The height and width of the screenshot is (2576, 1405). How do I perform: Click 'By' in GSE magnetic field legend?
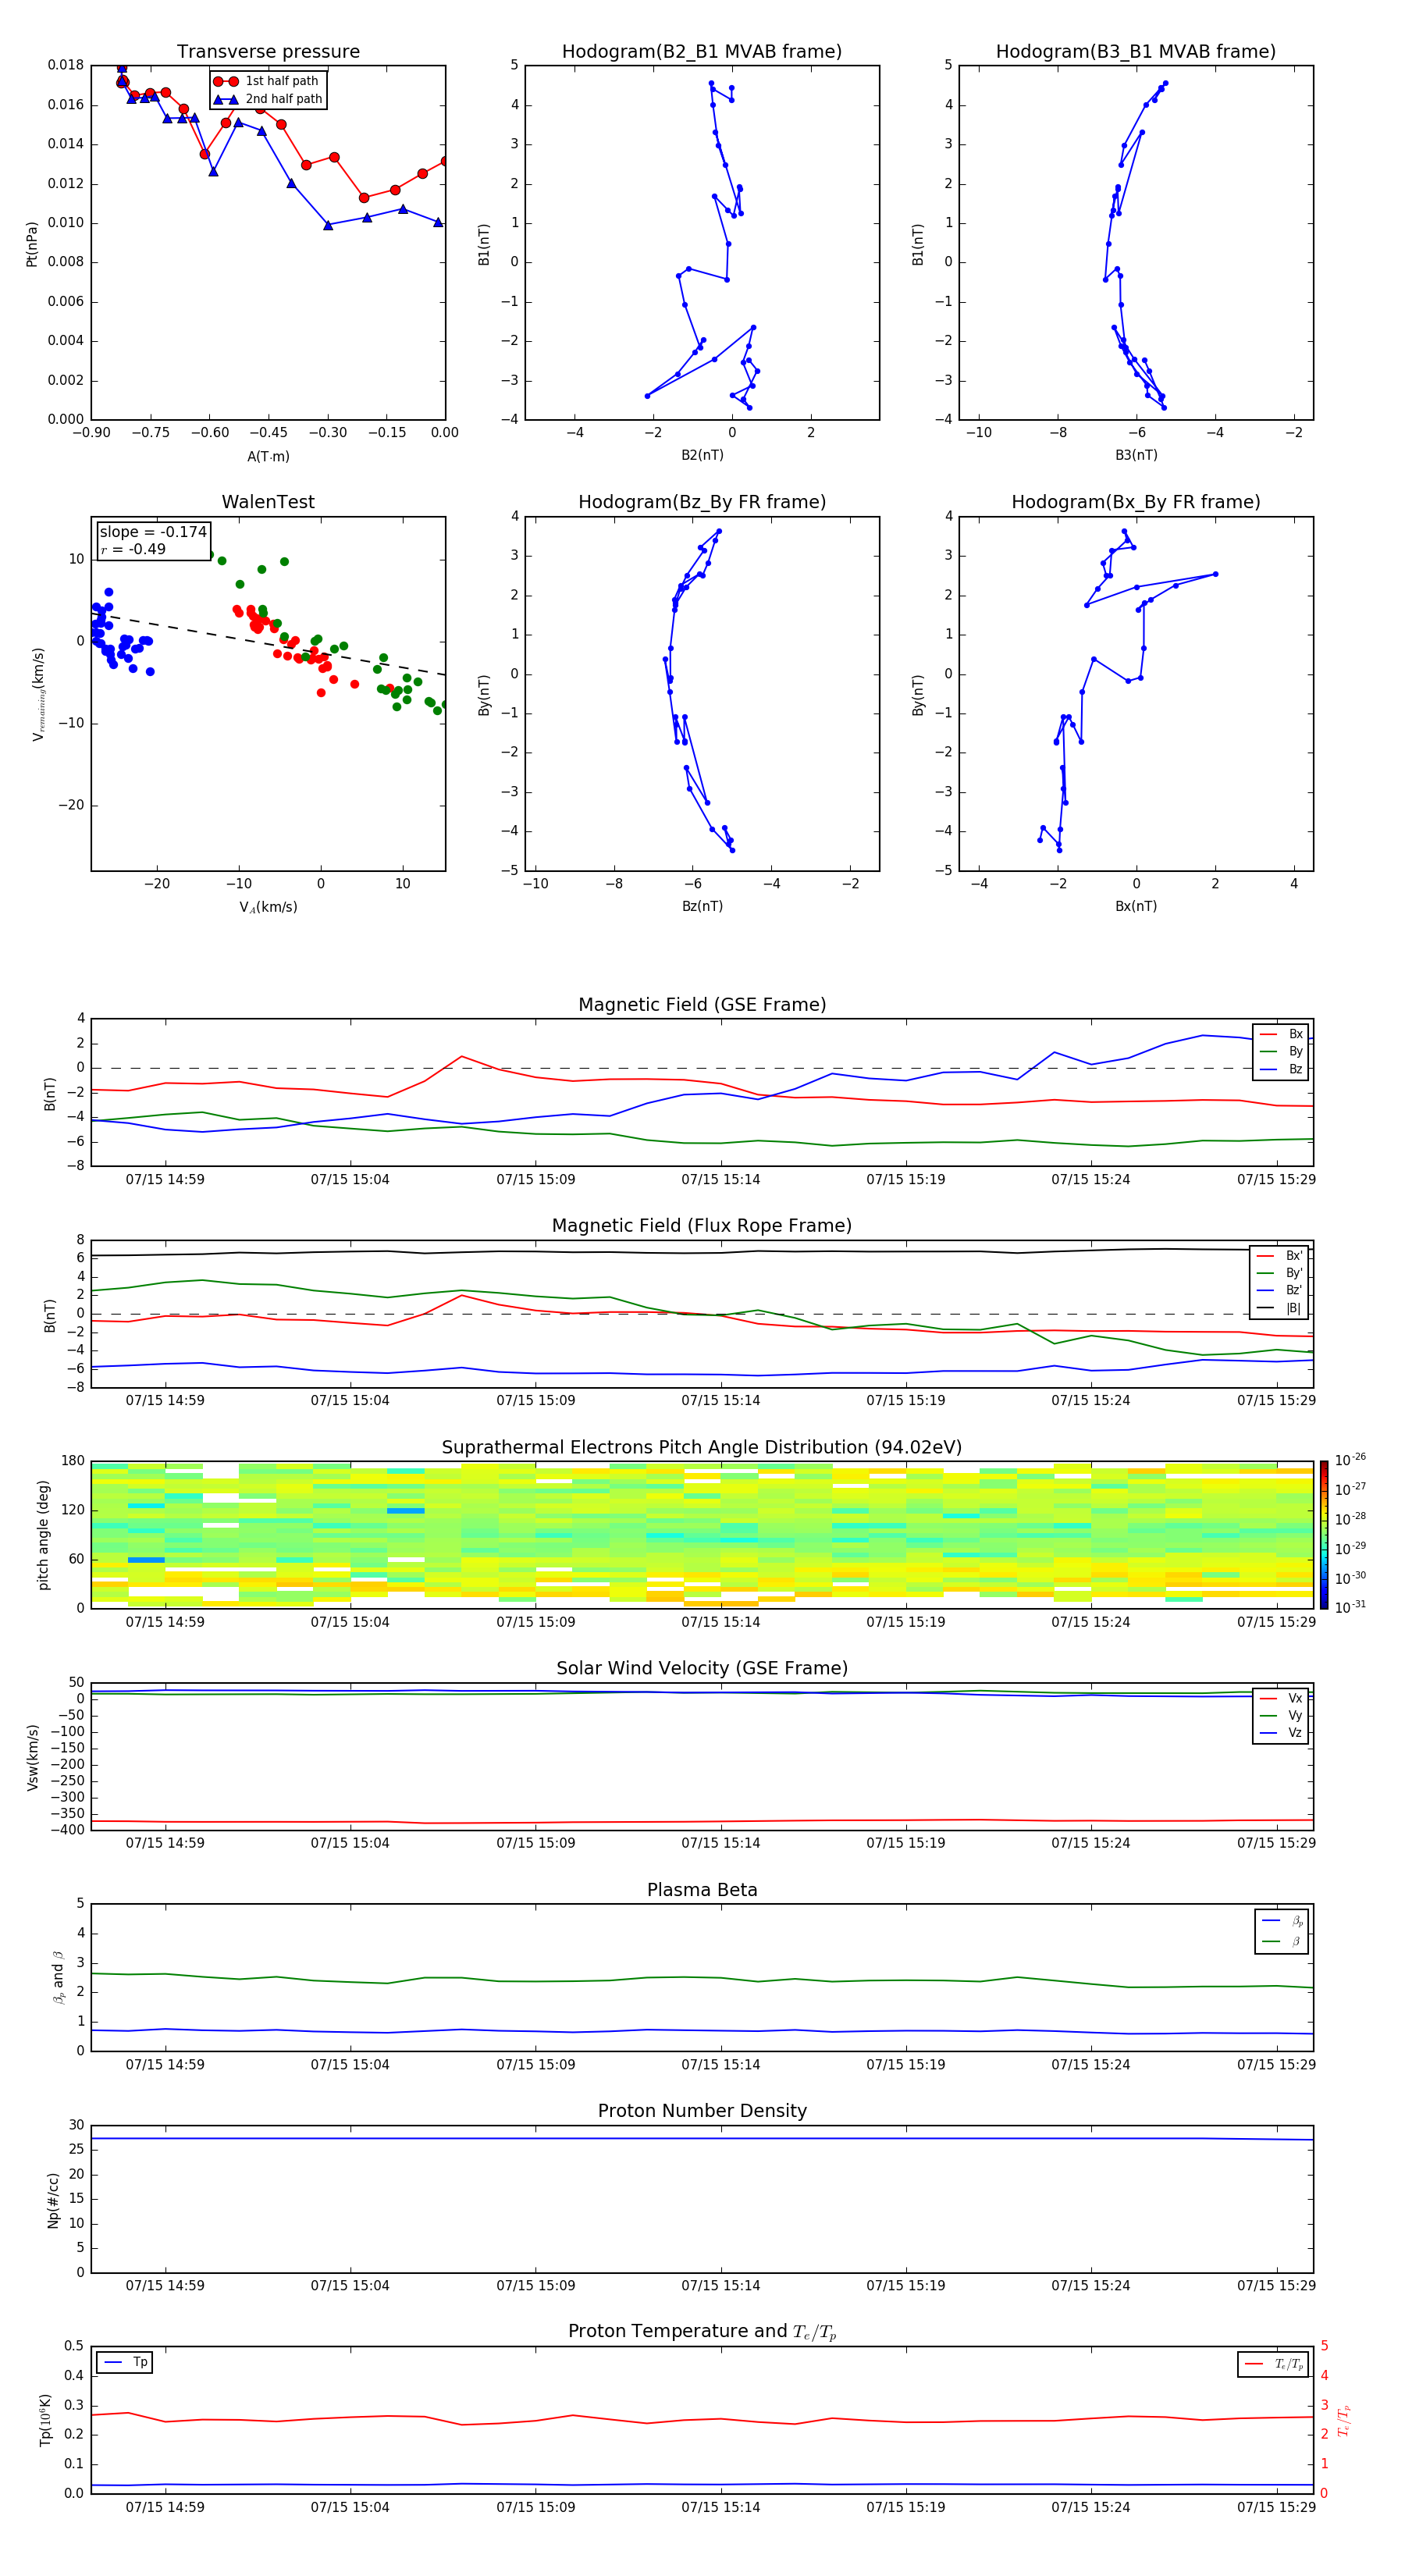pyautogui.click(x=1282, y=1051)
